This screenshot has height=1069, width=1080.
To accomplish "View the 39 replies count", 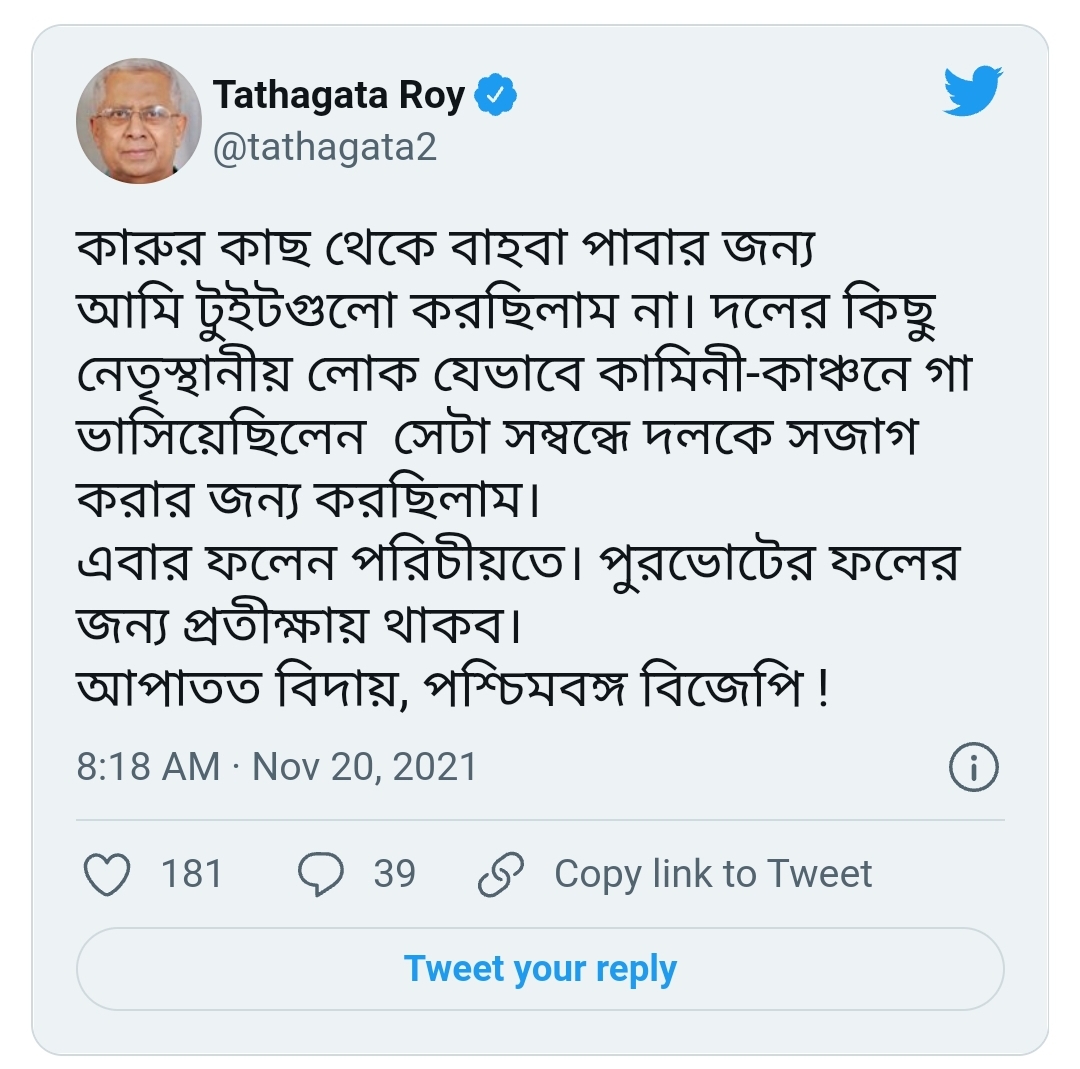I will [x=395, y=873].
